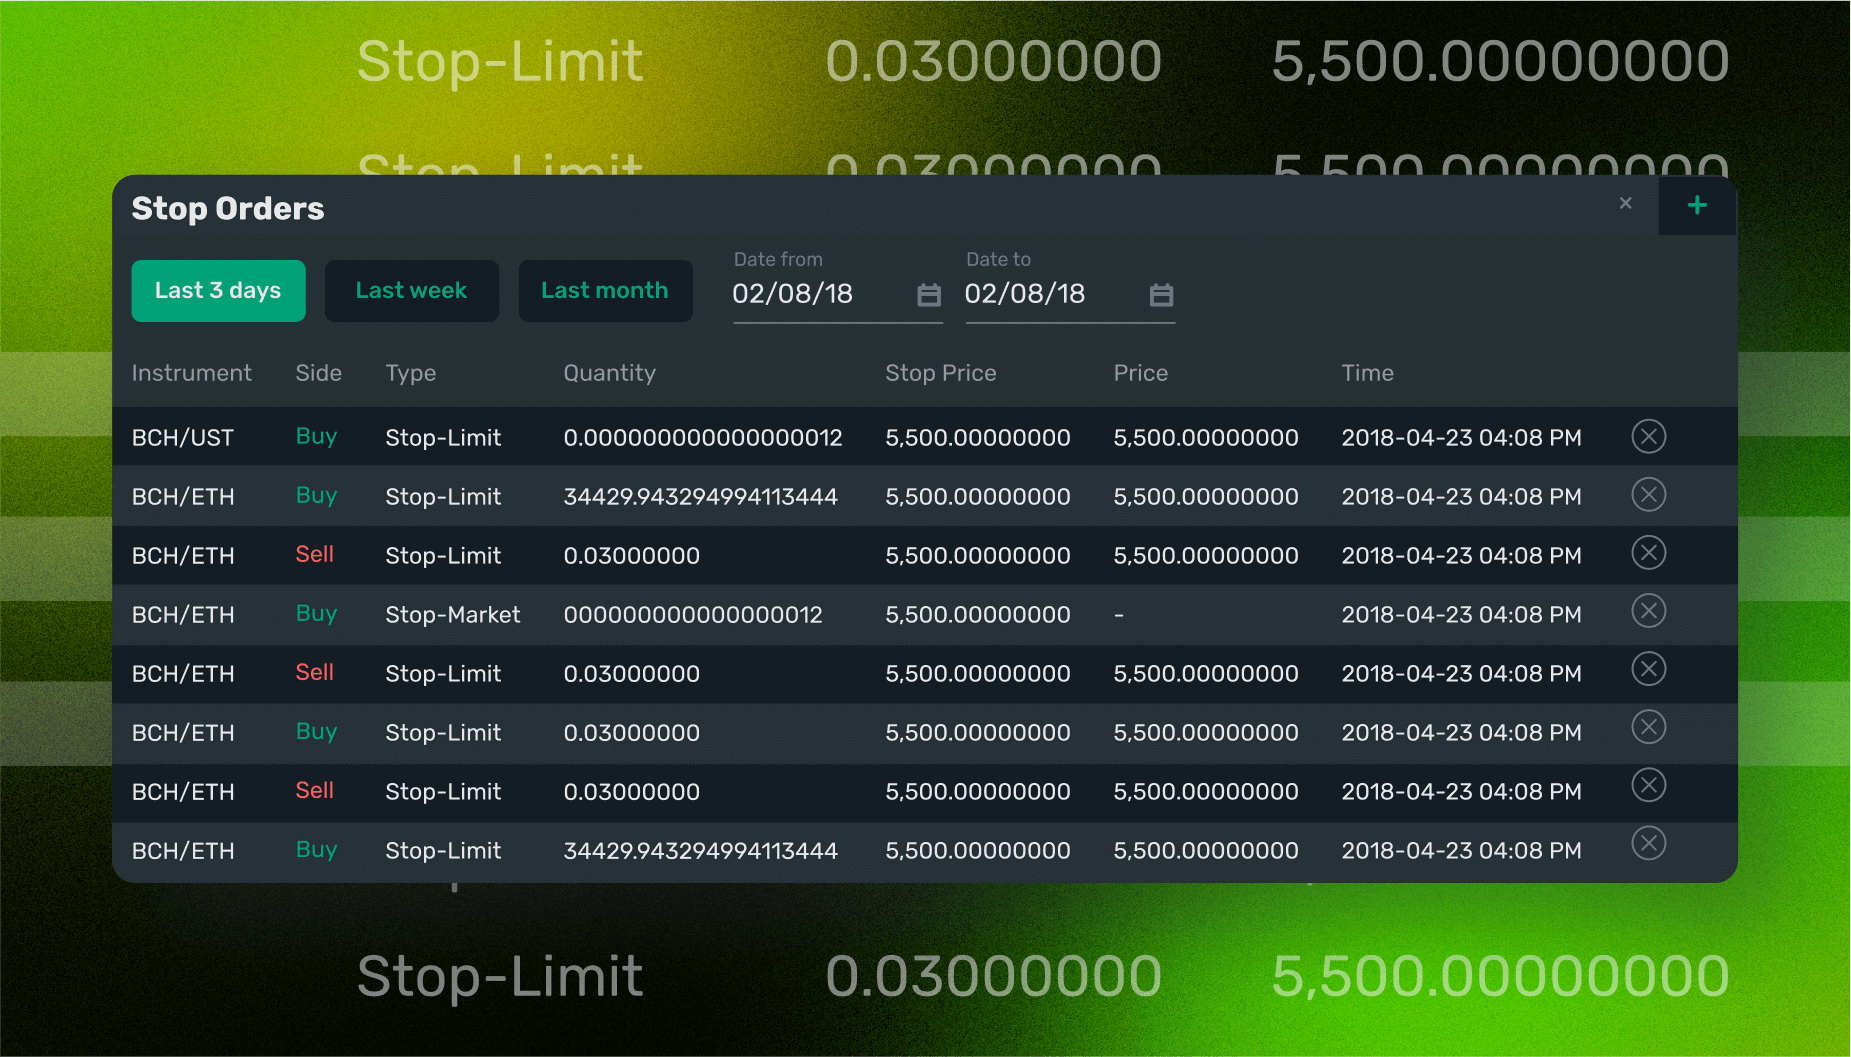Sort by Instrument column header
Screen dimensions: 1851x1057
click(x=191, y=373)
